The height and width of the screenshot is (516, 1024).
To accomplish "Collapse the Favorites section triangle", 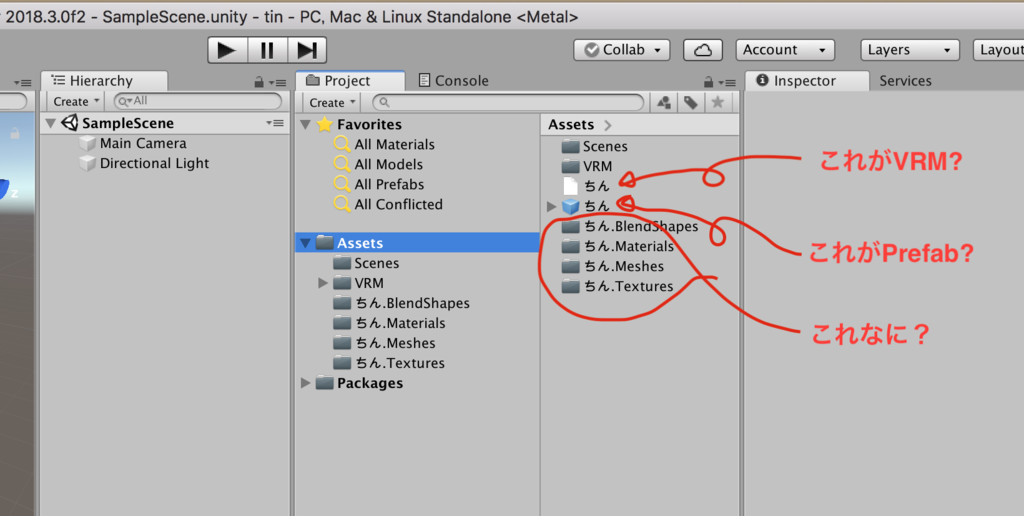I will [x=306, y=124].
